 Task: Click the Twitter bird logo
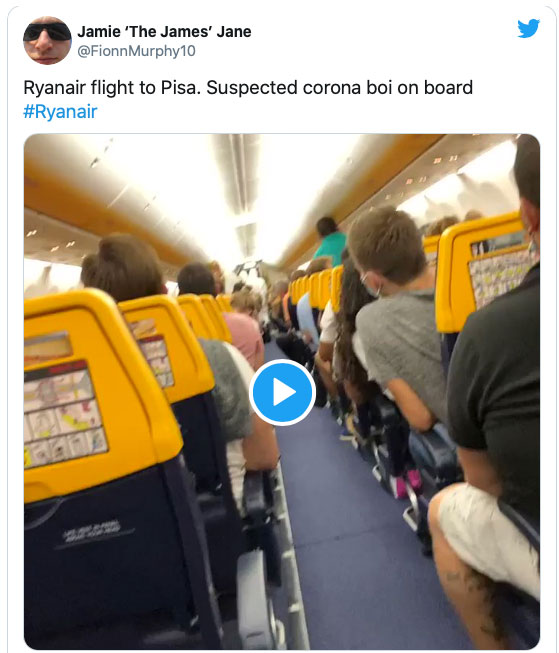tap(528, 29)
